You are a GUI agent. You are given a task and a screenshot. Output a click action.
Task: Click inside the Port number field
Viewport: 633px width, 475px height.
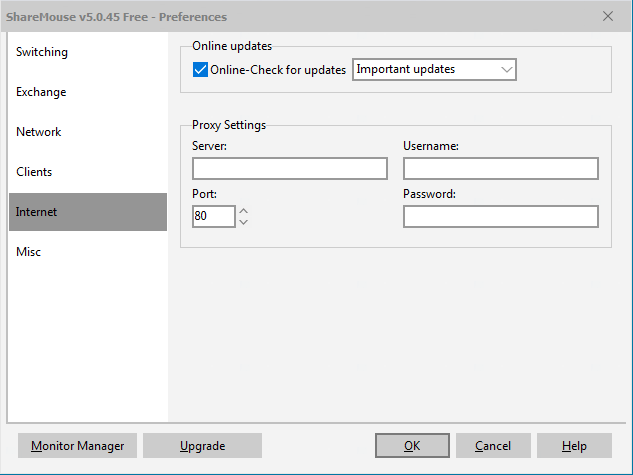click(213, 216)
